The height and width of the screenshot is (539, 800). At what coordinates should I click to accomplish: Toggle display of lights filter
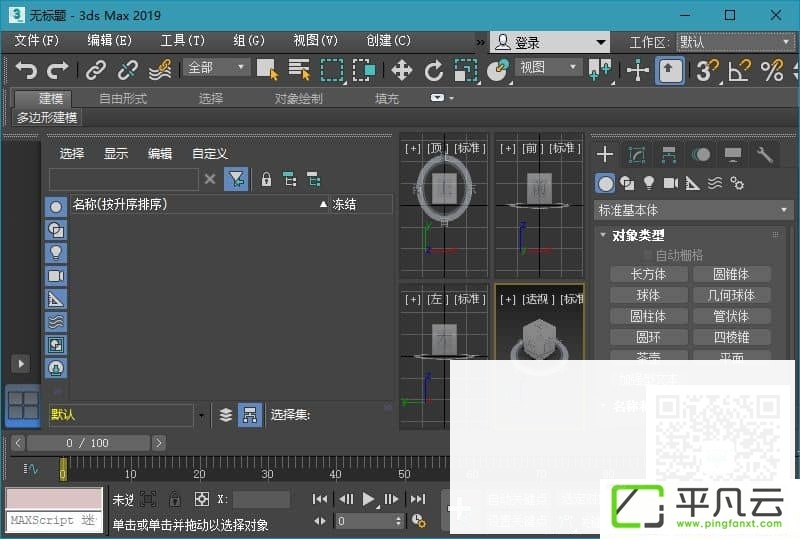pyautogui.click(x=56, y=253)
